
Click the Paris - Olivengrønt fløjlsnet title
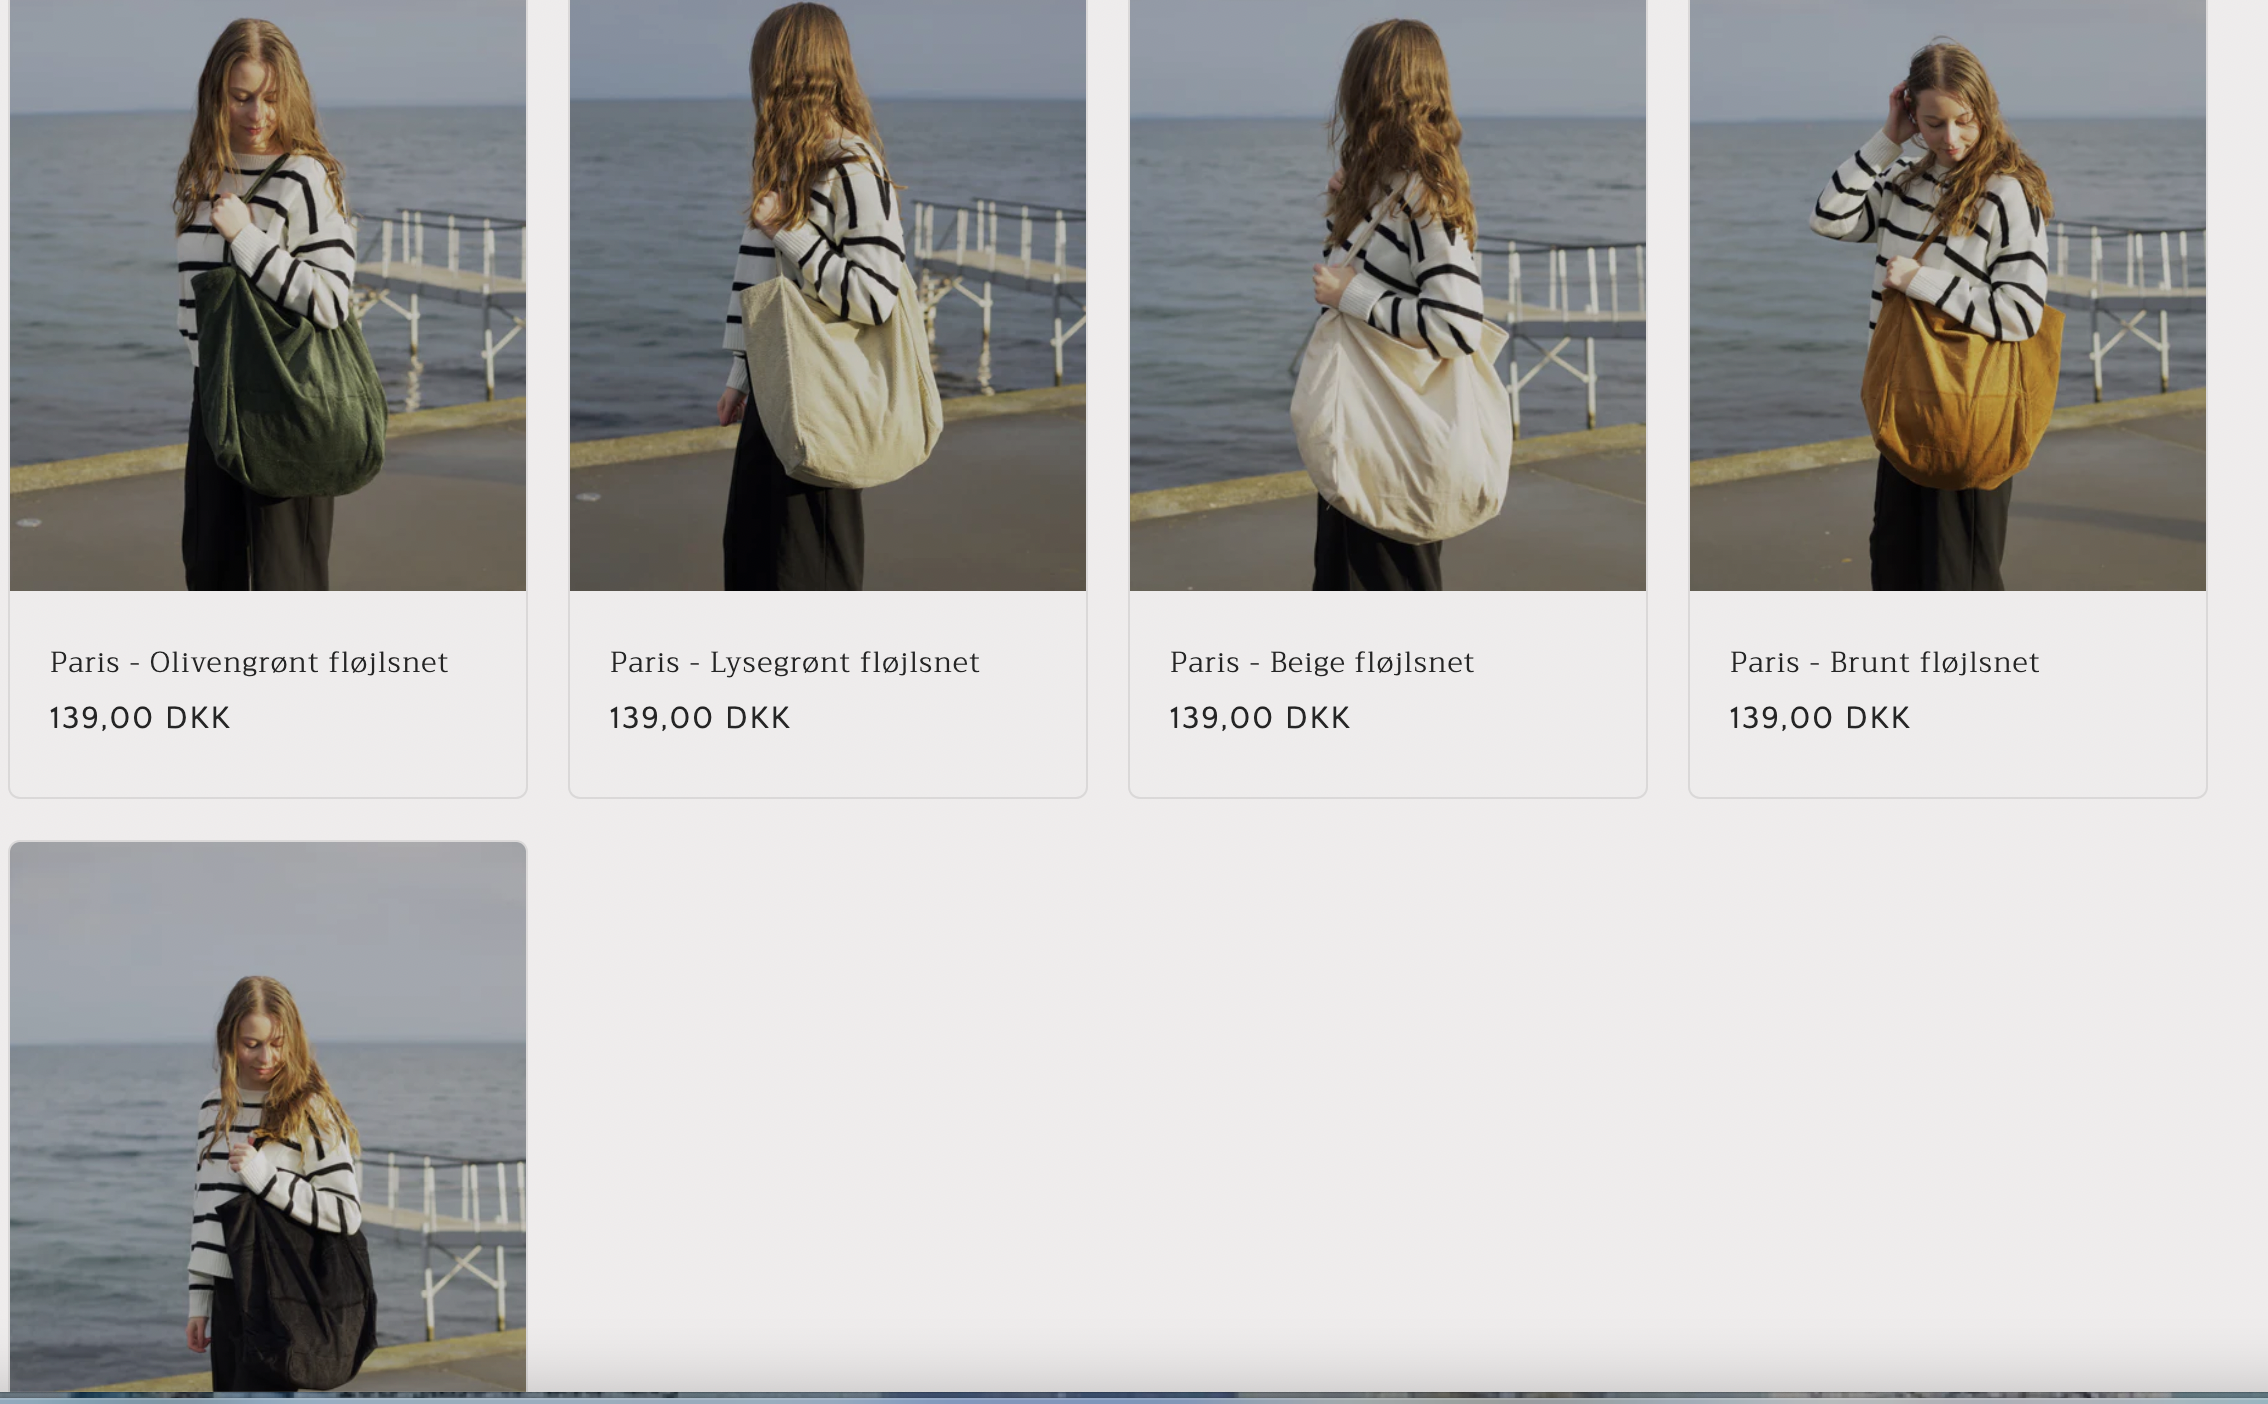click(x=249, y=662)
